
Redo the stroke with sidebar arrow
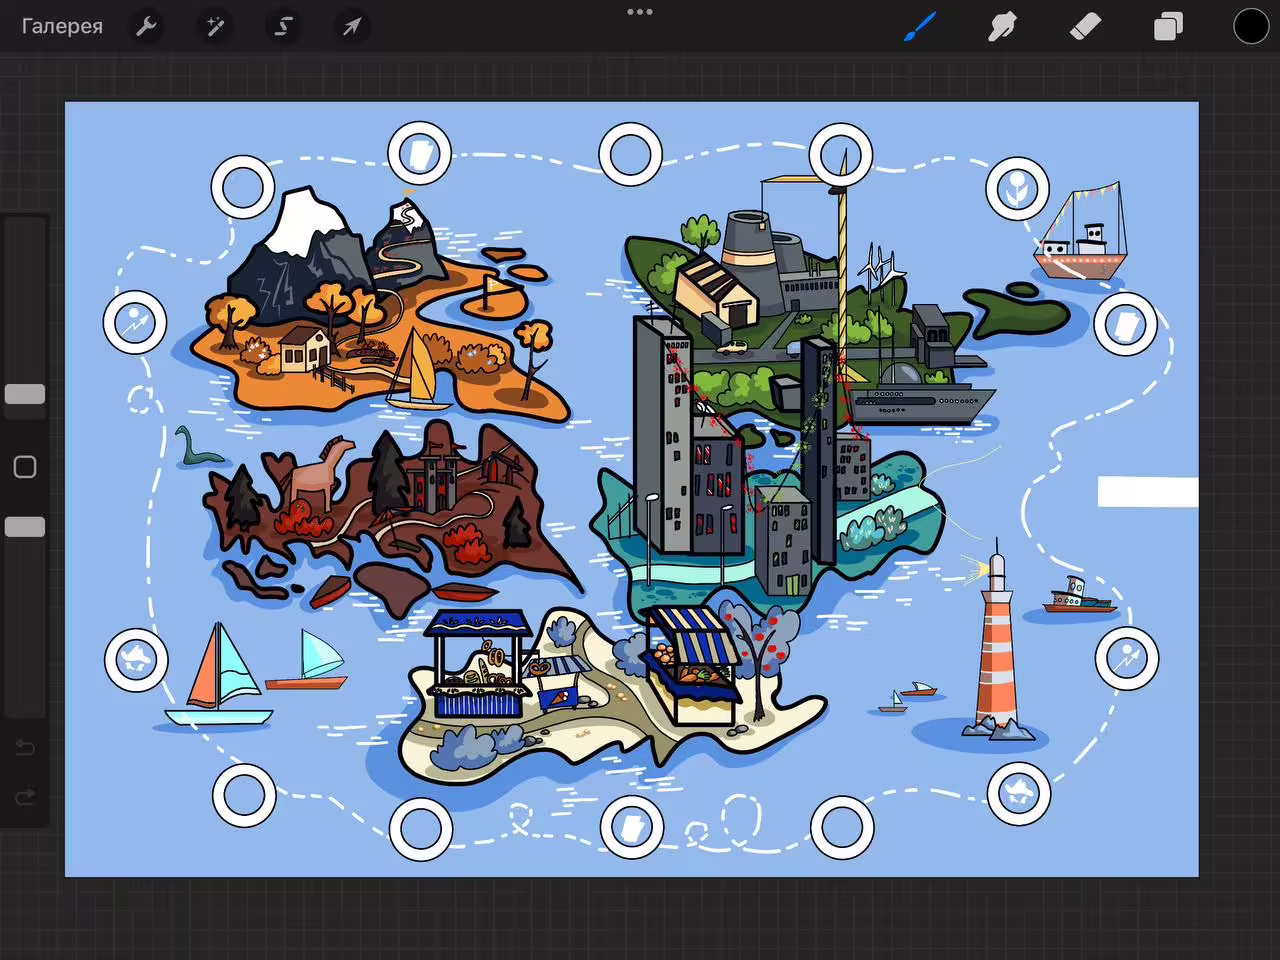pyautogui.click(x=25, y=797)
